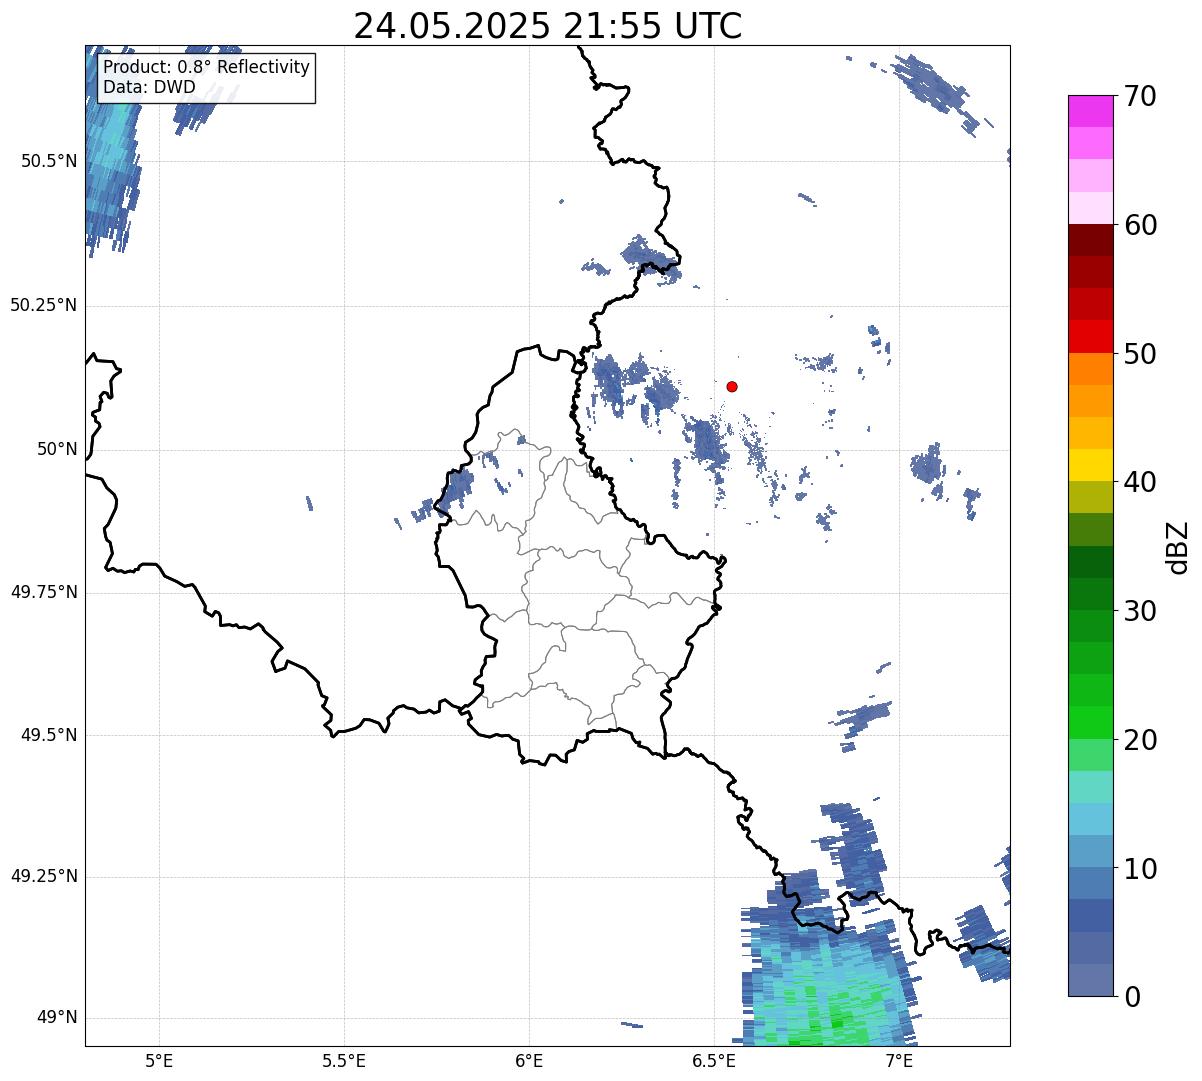The image size is (1202, 1081).
Task: Click the longitude label "6°E"
Action: pos(529,1061)
